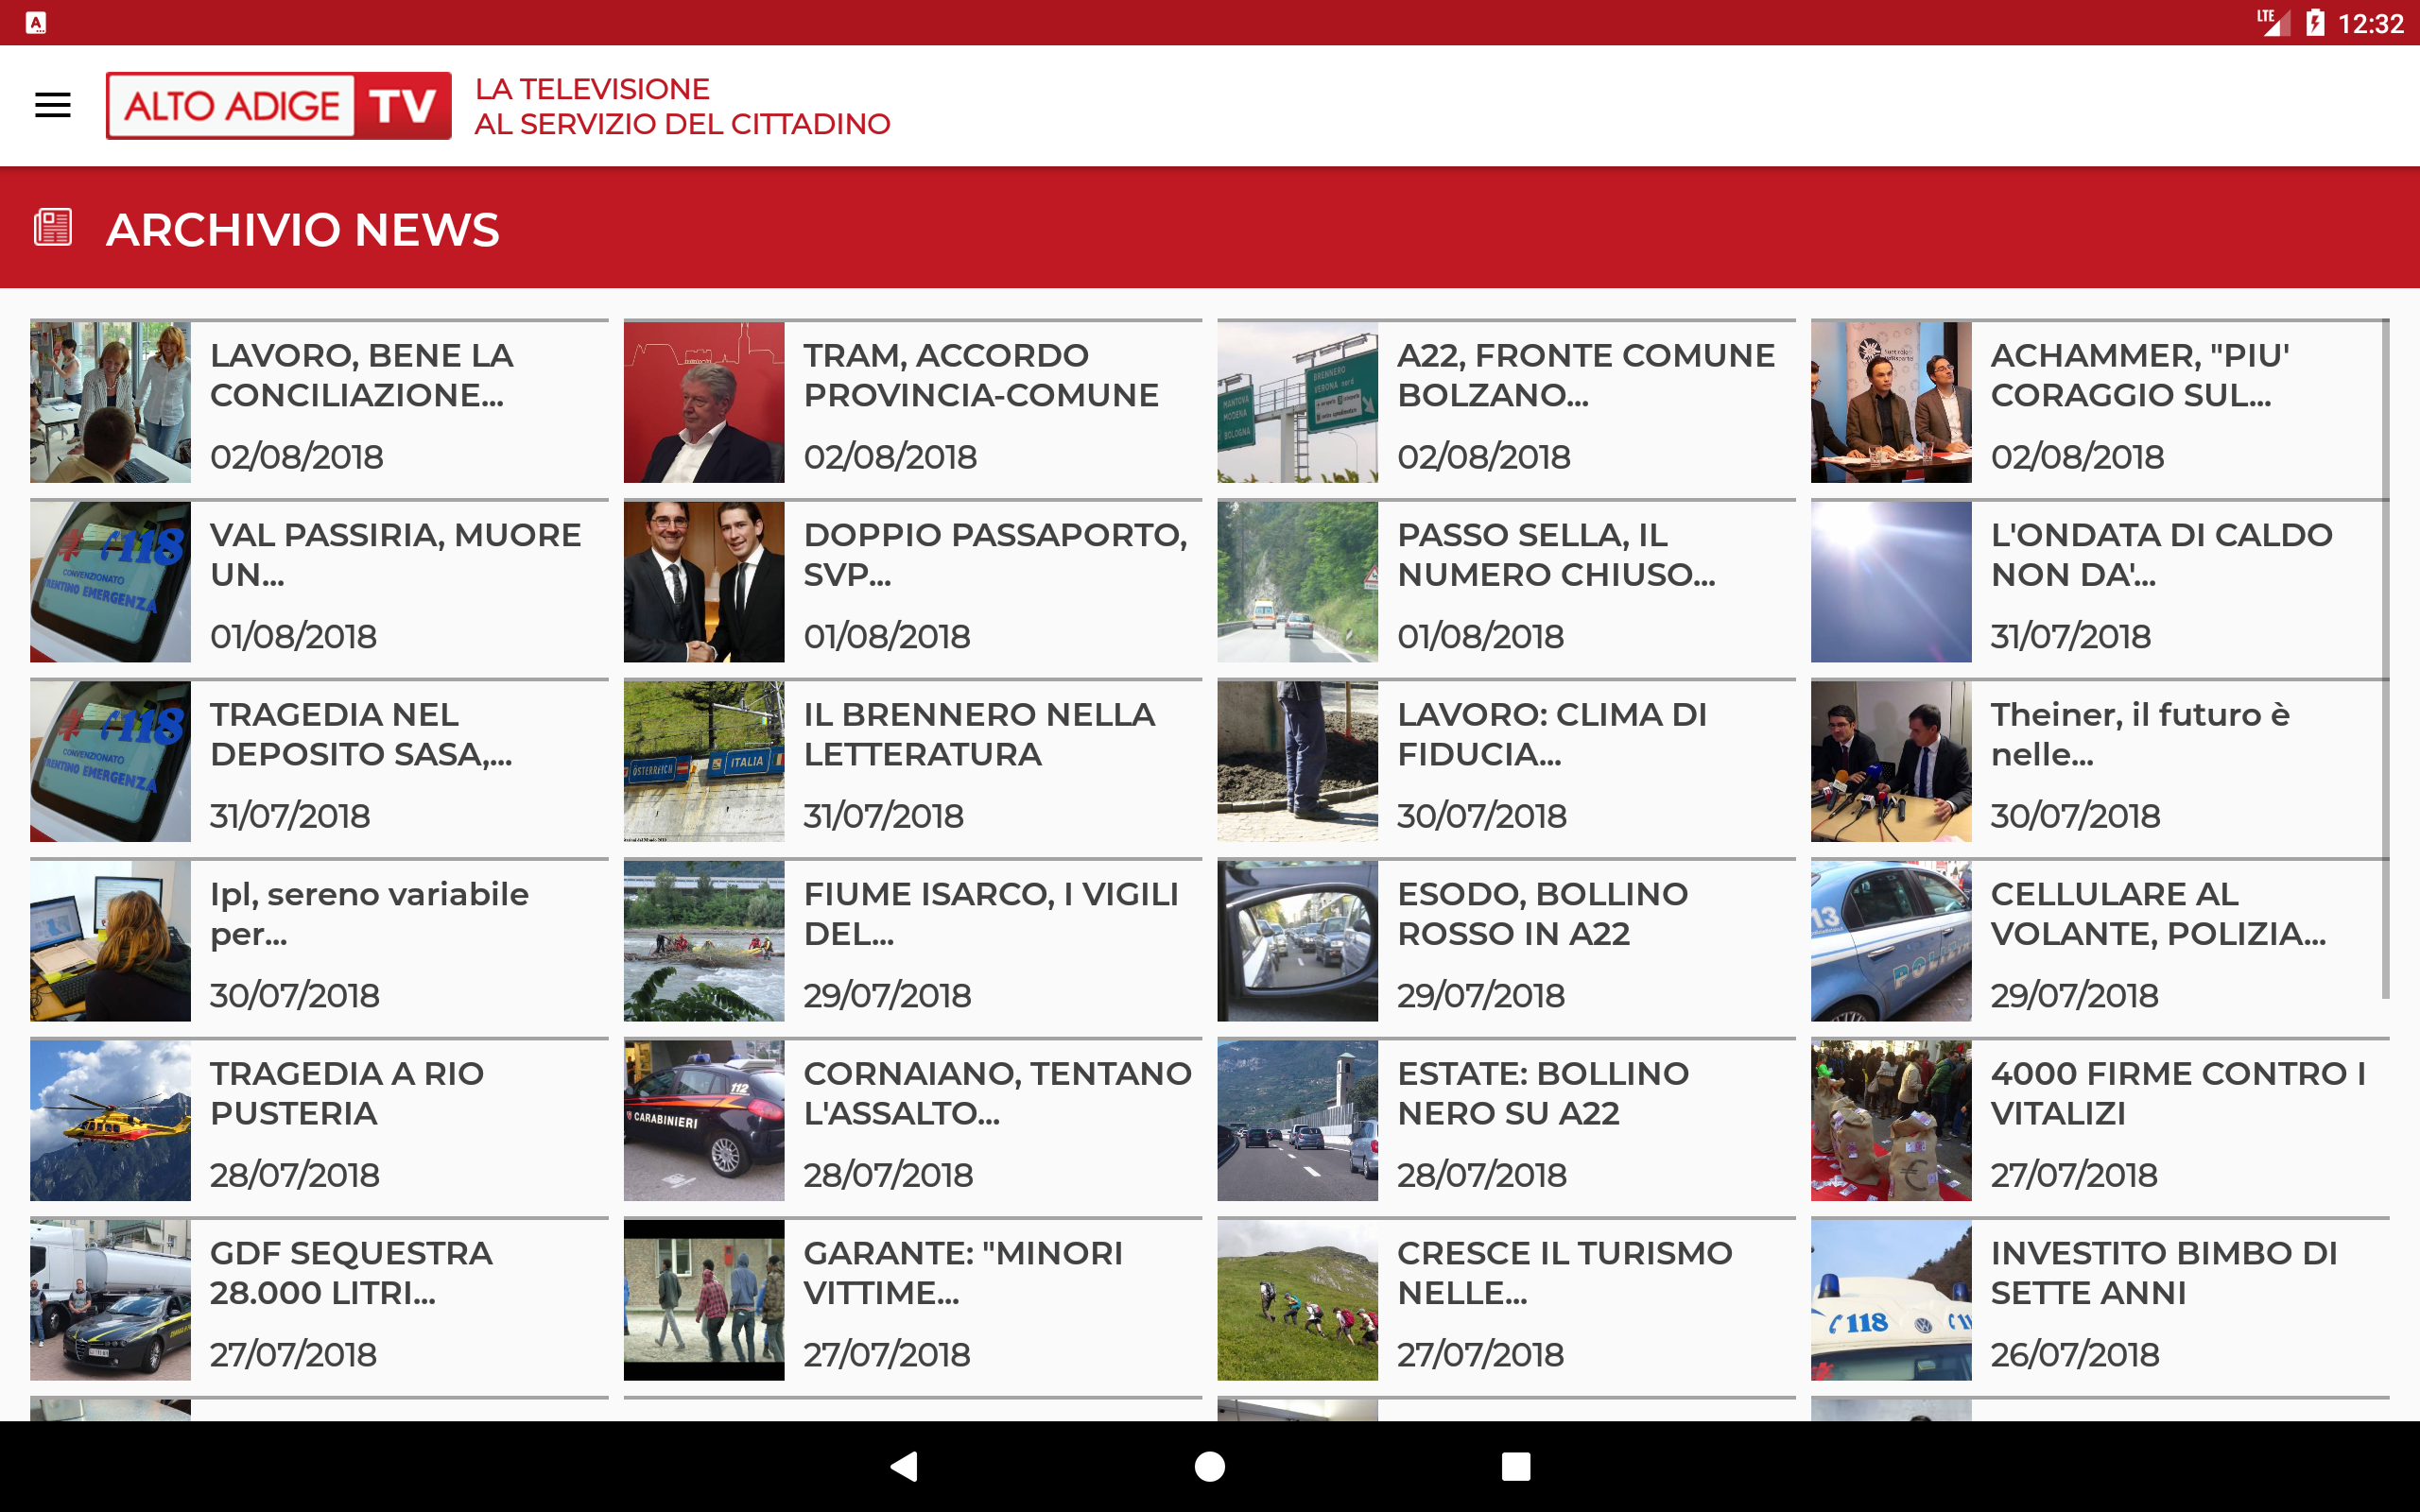Click the Archivio News newspaper icon
Viewport: 2420px width, 1512px height.
coord(53,228)
